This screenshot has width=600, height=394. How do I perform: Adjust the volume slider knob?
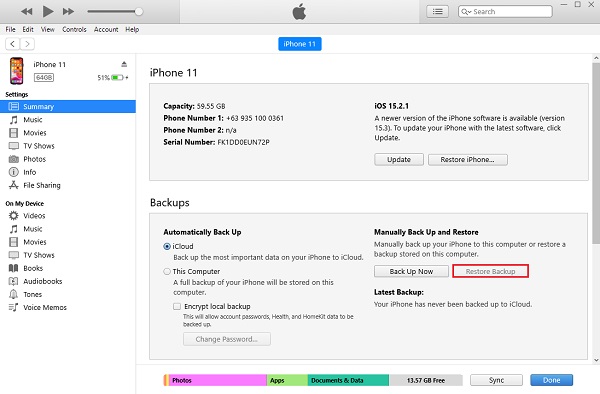point(139,11)
